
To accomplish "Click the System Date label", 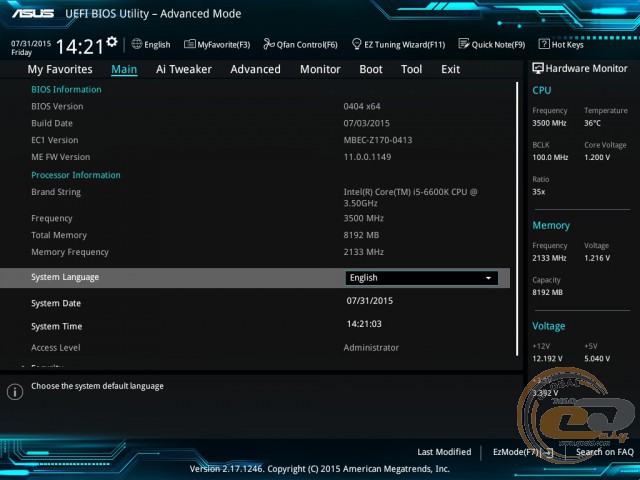I will pos(56,303).
